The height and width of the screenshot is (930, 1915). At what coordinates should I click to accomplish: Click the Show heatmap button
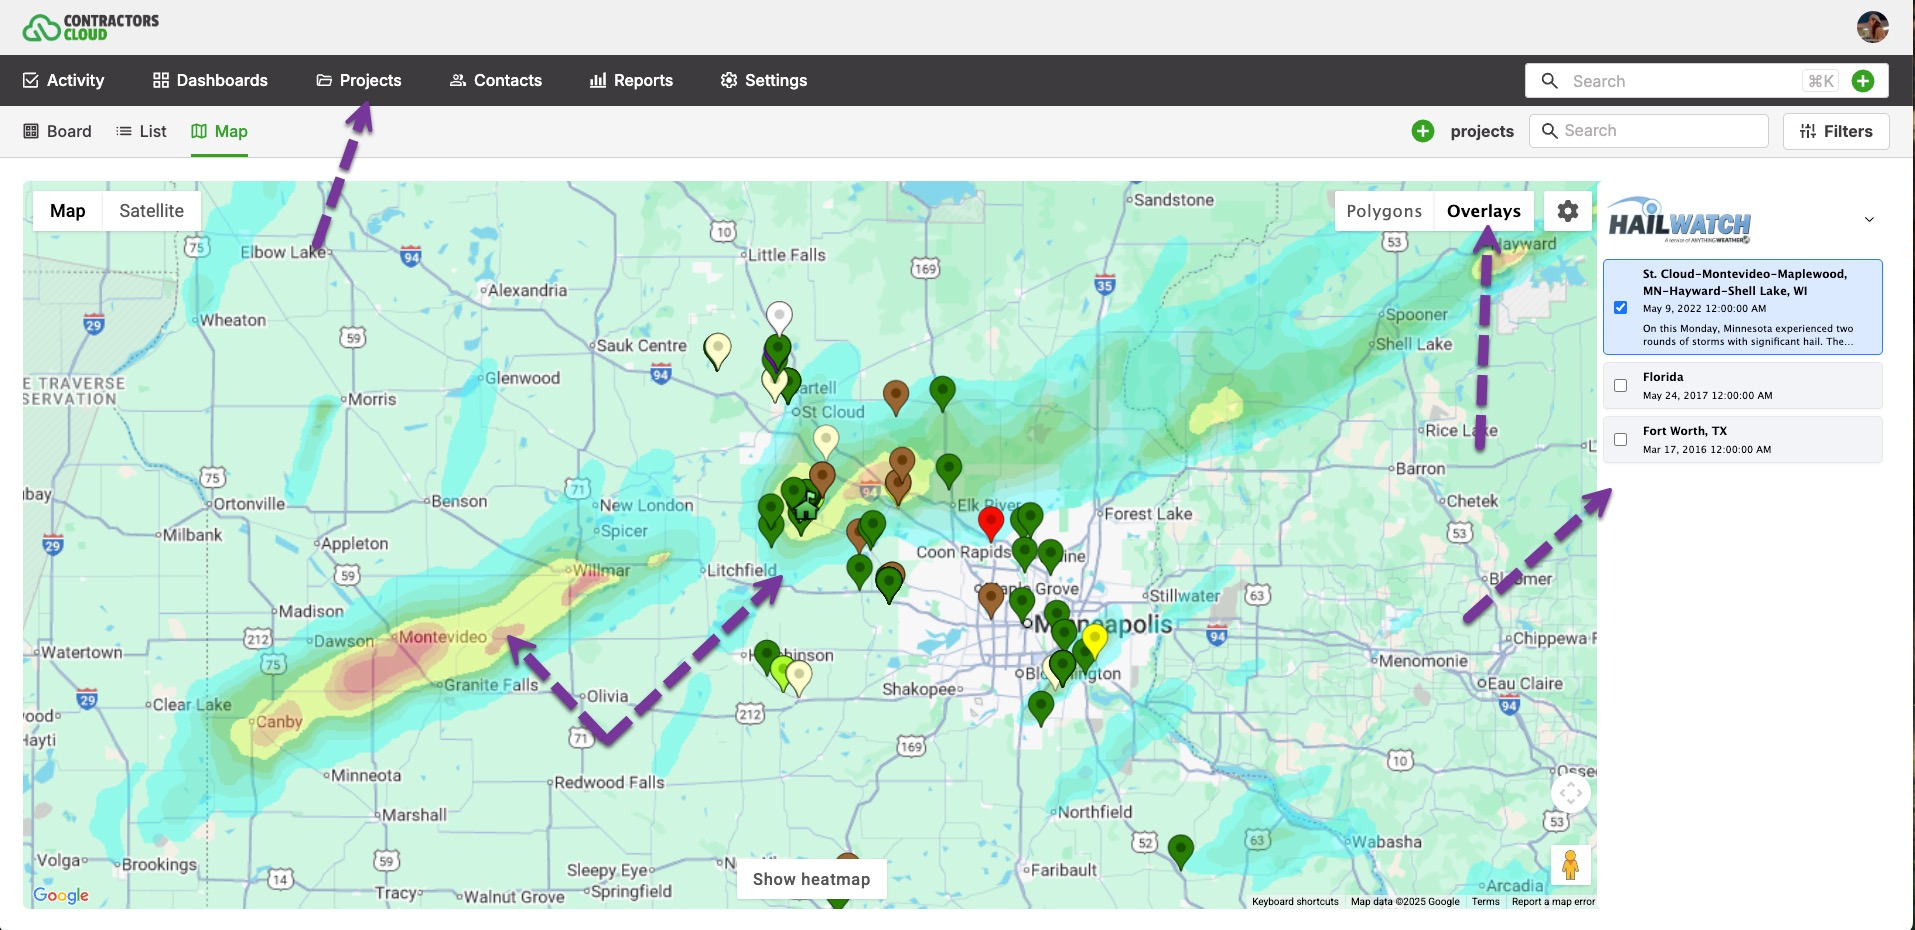tap(811, 879)
